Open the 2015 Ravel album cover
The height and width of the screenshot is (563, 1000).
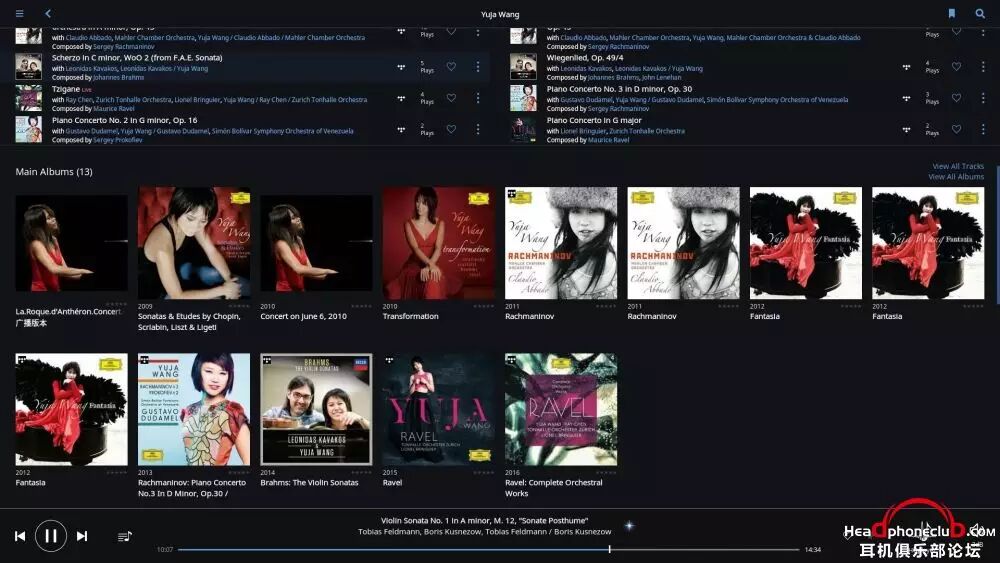(439, 409)
